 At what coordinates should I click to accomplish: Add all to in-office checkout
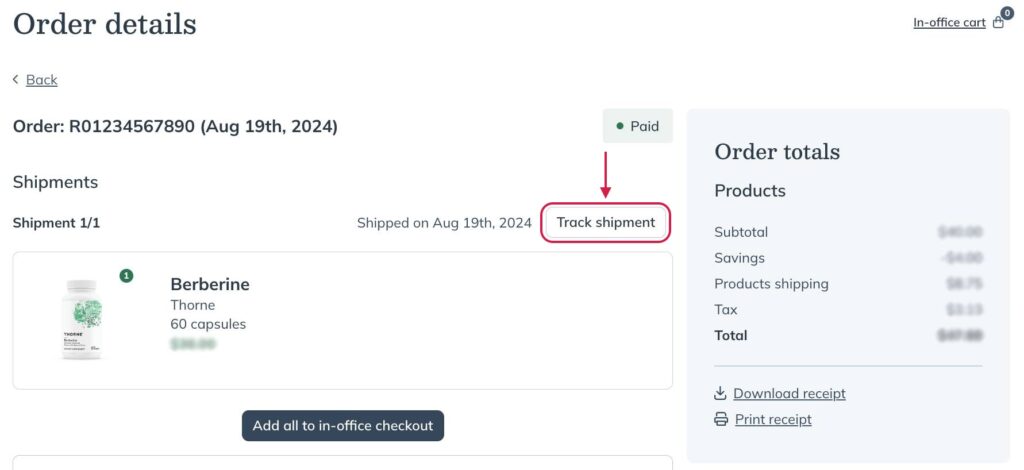343,426
